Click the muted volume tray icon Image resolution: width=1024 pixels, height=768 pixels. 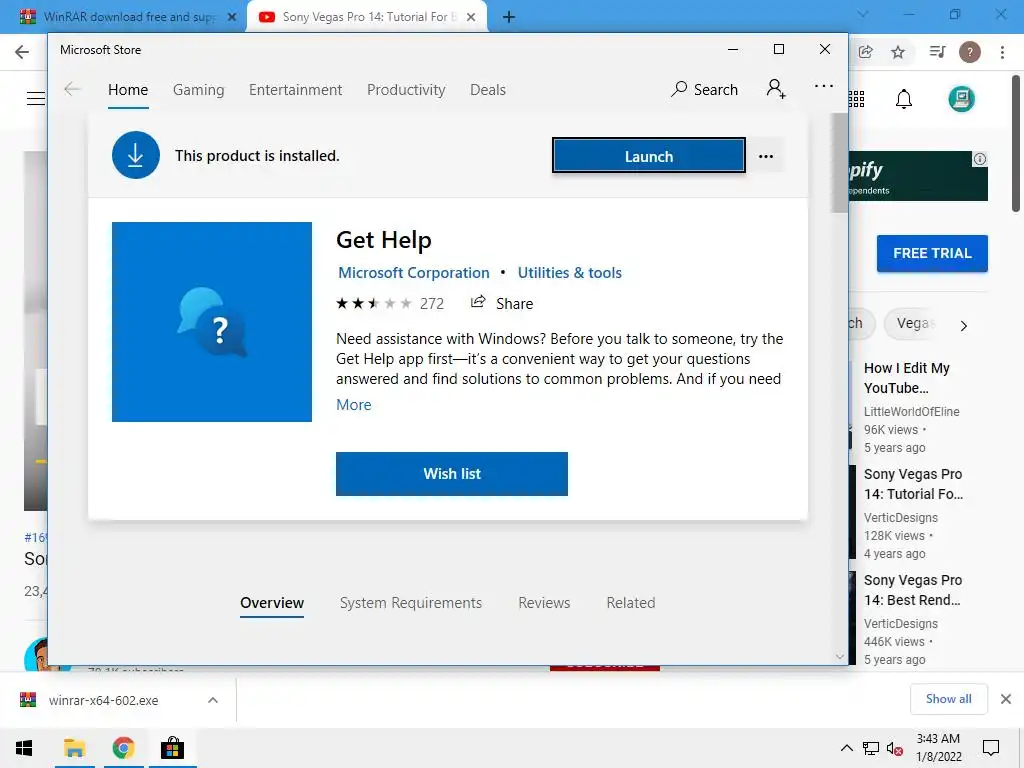tap(894, 748)
